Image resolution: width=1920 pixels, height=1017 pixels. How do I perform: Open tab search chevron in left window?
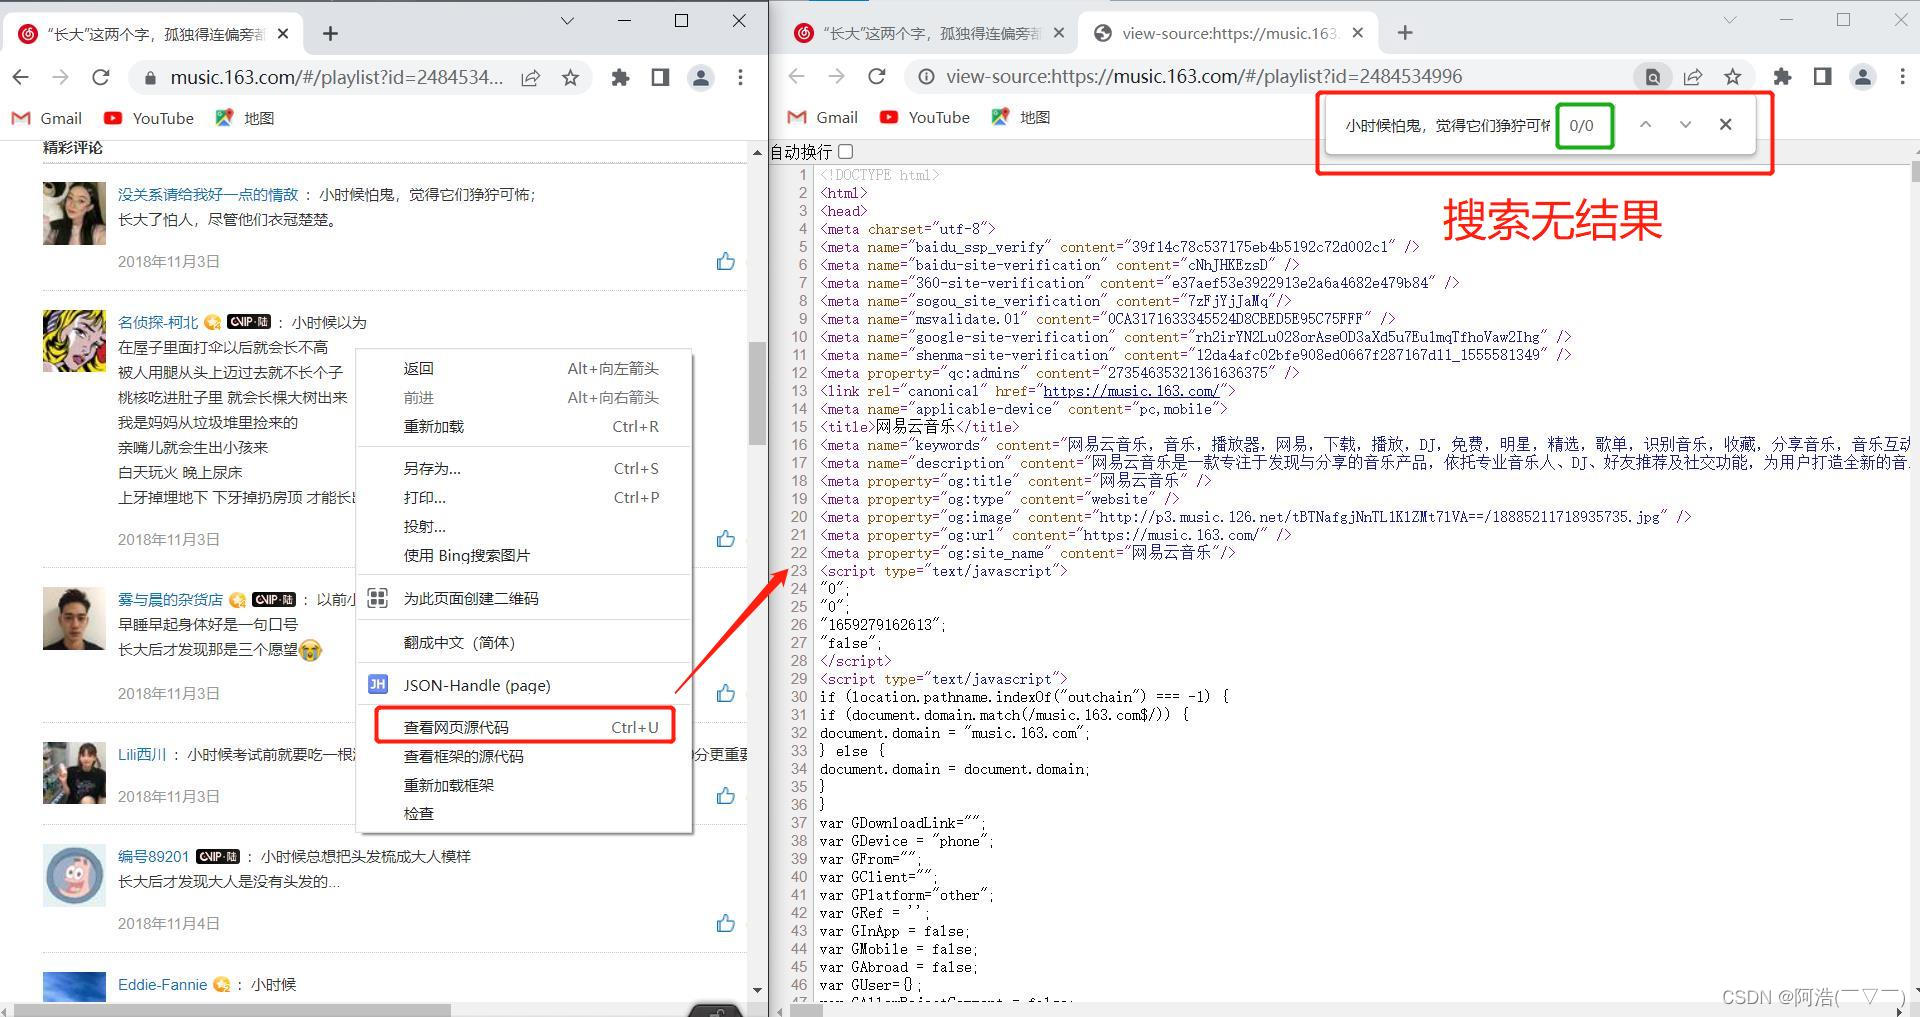click(x=567, y=20)
